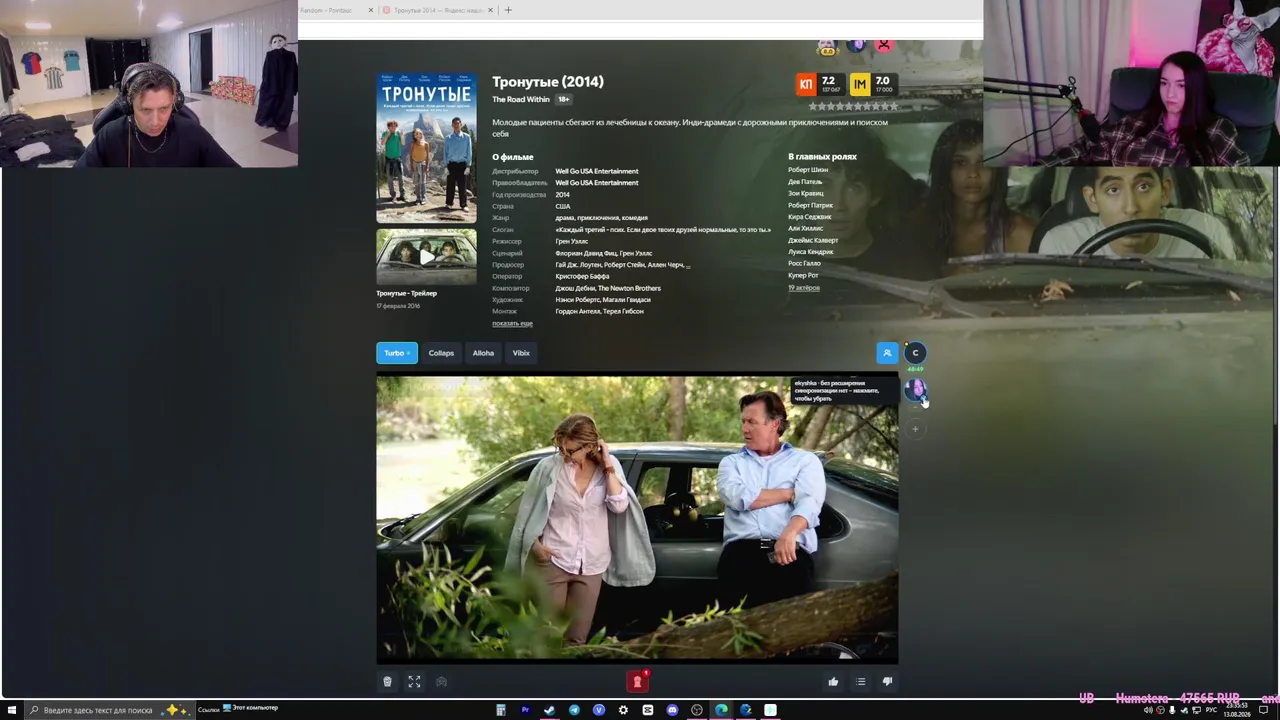1280x720 pixels.
Task: Open director Грен Уэллс link
Action: click(572, 241)
